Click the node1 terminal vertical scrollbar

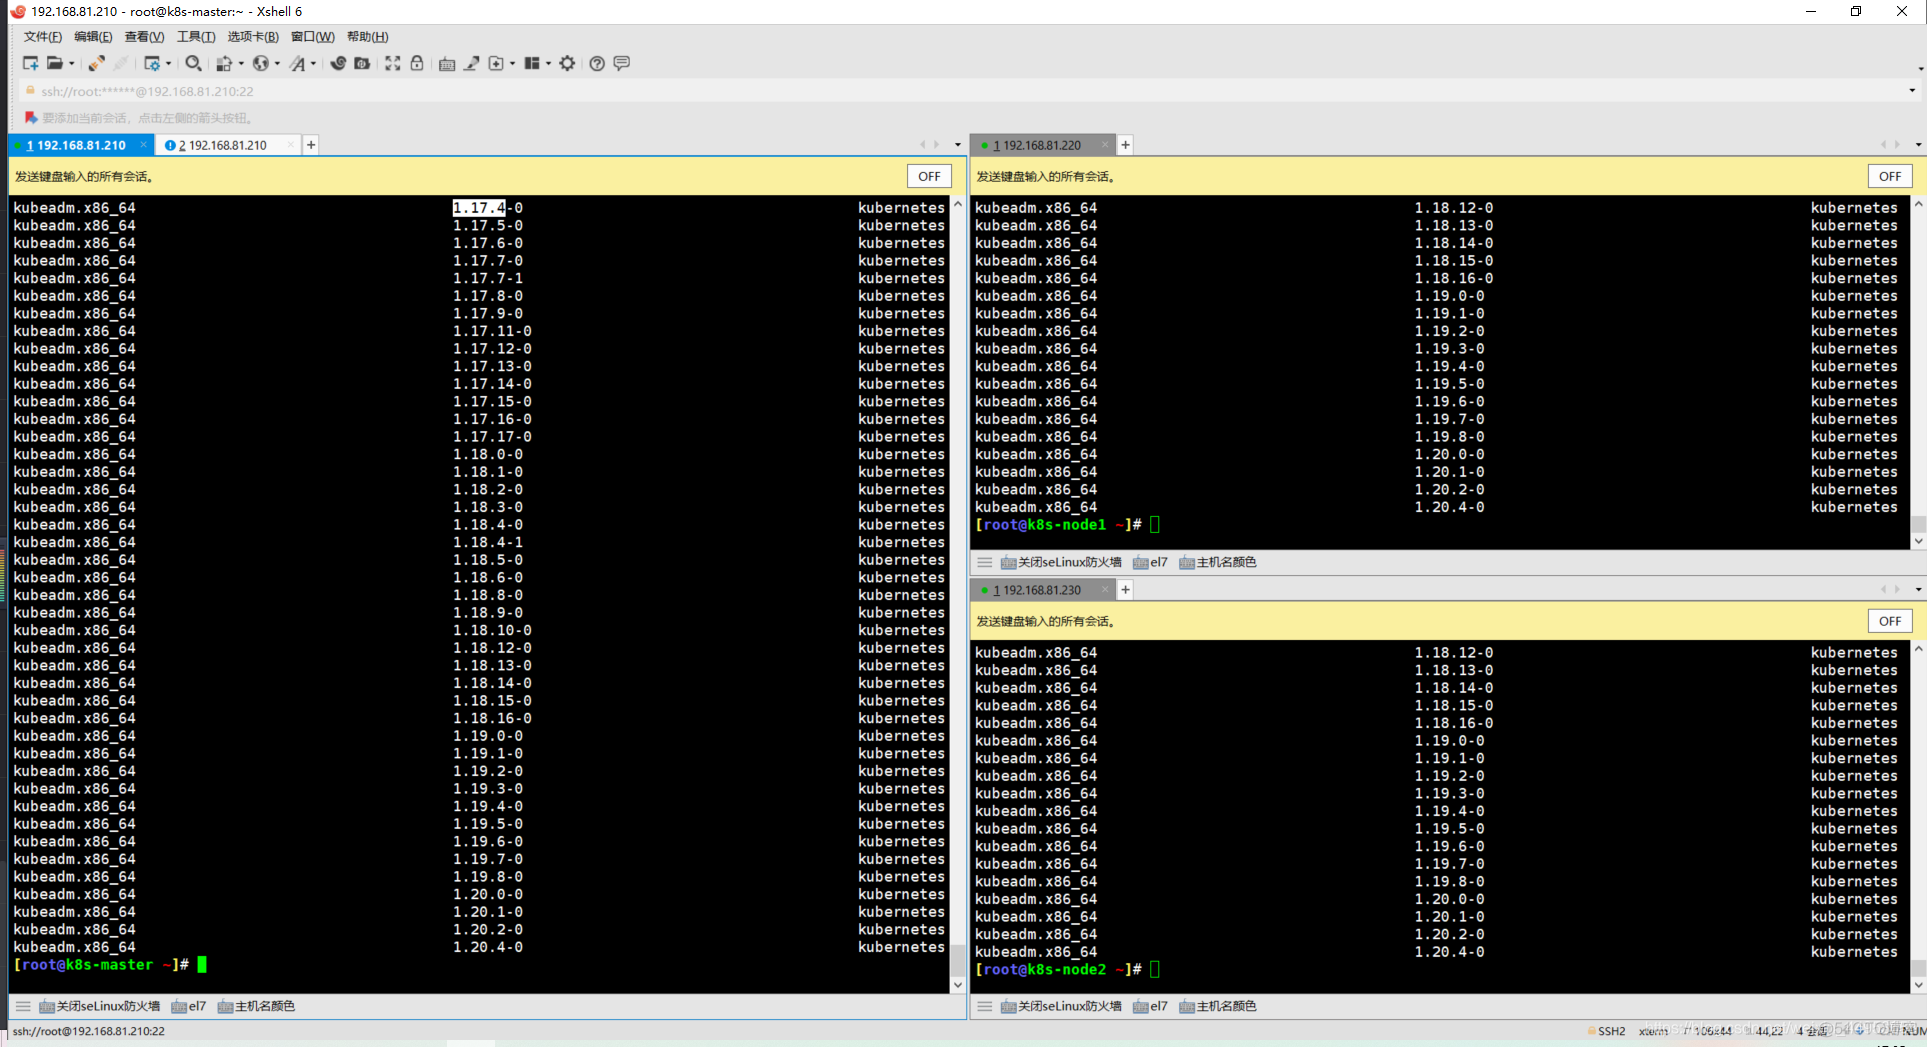pyautogui.click(x=1918, y=372)
